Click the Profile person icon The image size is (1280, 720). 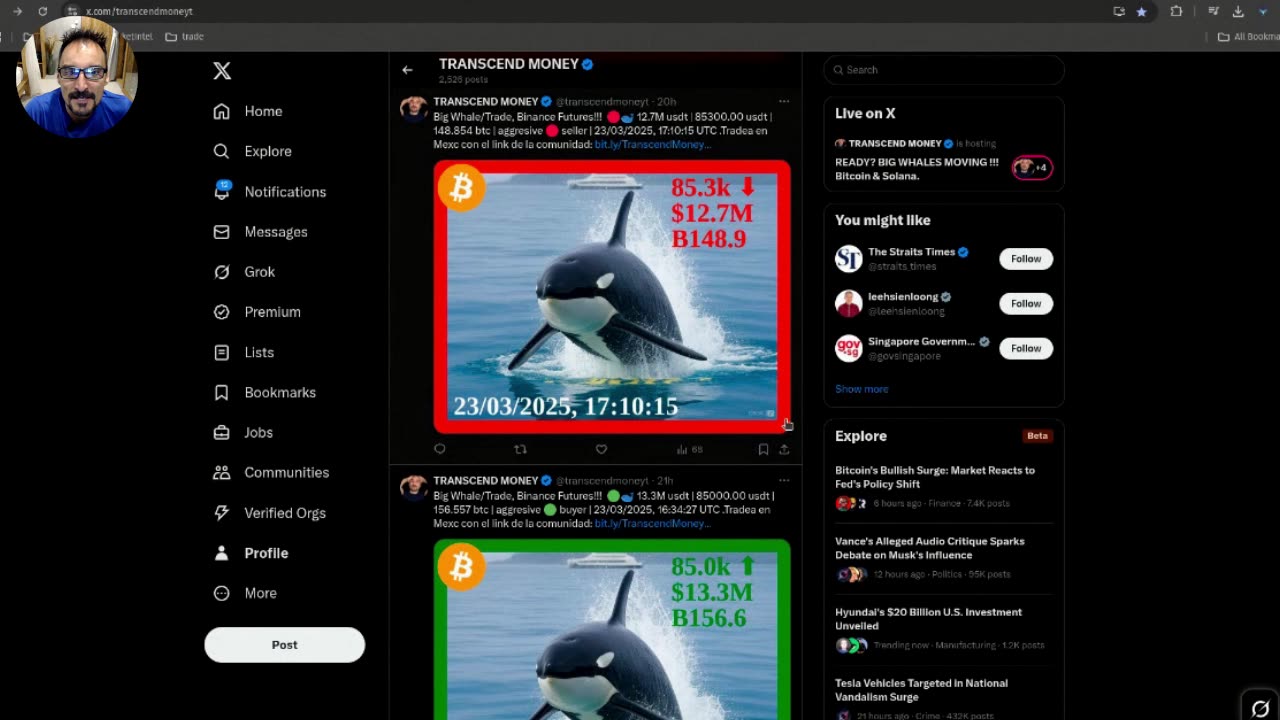tap(222, 552)
